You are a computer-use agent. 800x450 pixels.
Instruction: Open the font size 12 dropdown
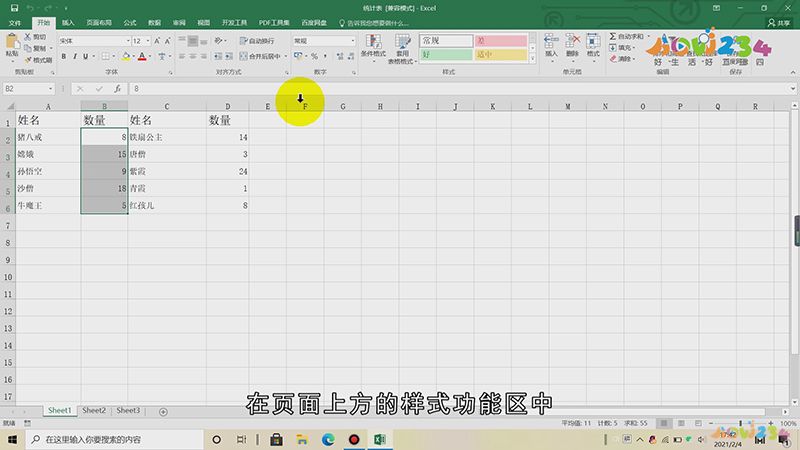click(148, 41)
